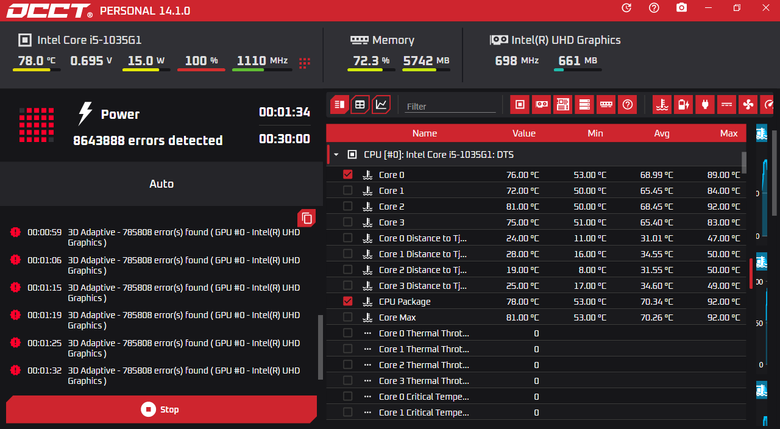Select the Core 2 Distance to Tj row name
Screen dimensions: 780x429
pyautogui.click(x=422, y=270)
